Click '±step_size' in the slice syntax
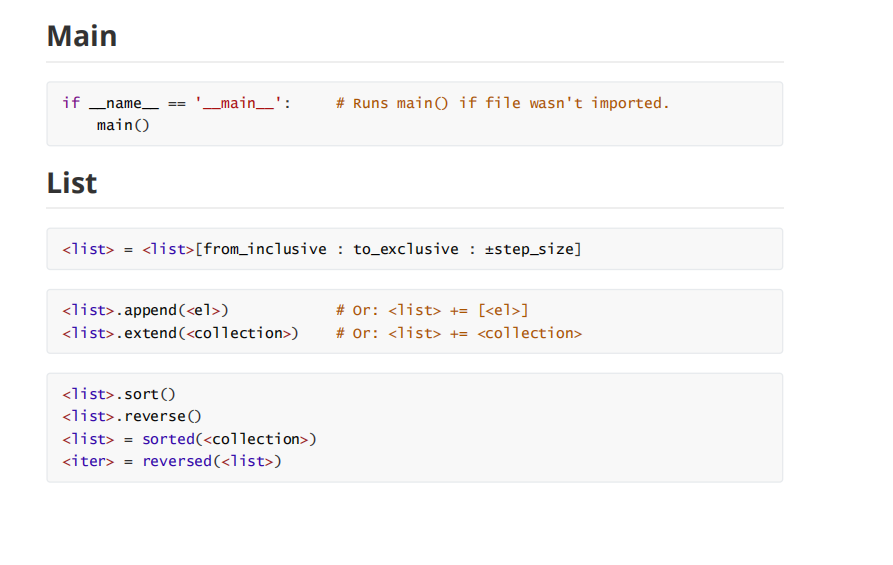This screenshot has height=565, width=893. pyautogui.click(x=529, y=249)
